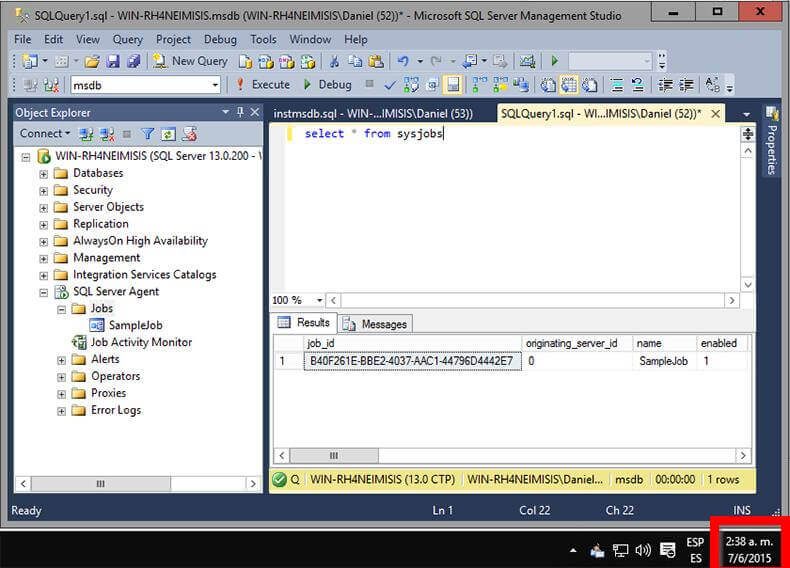Switch to the Messages tab
Viewport: 790px width, 568px height.
click(x=376, y=324)
